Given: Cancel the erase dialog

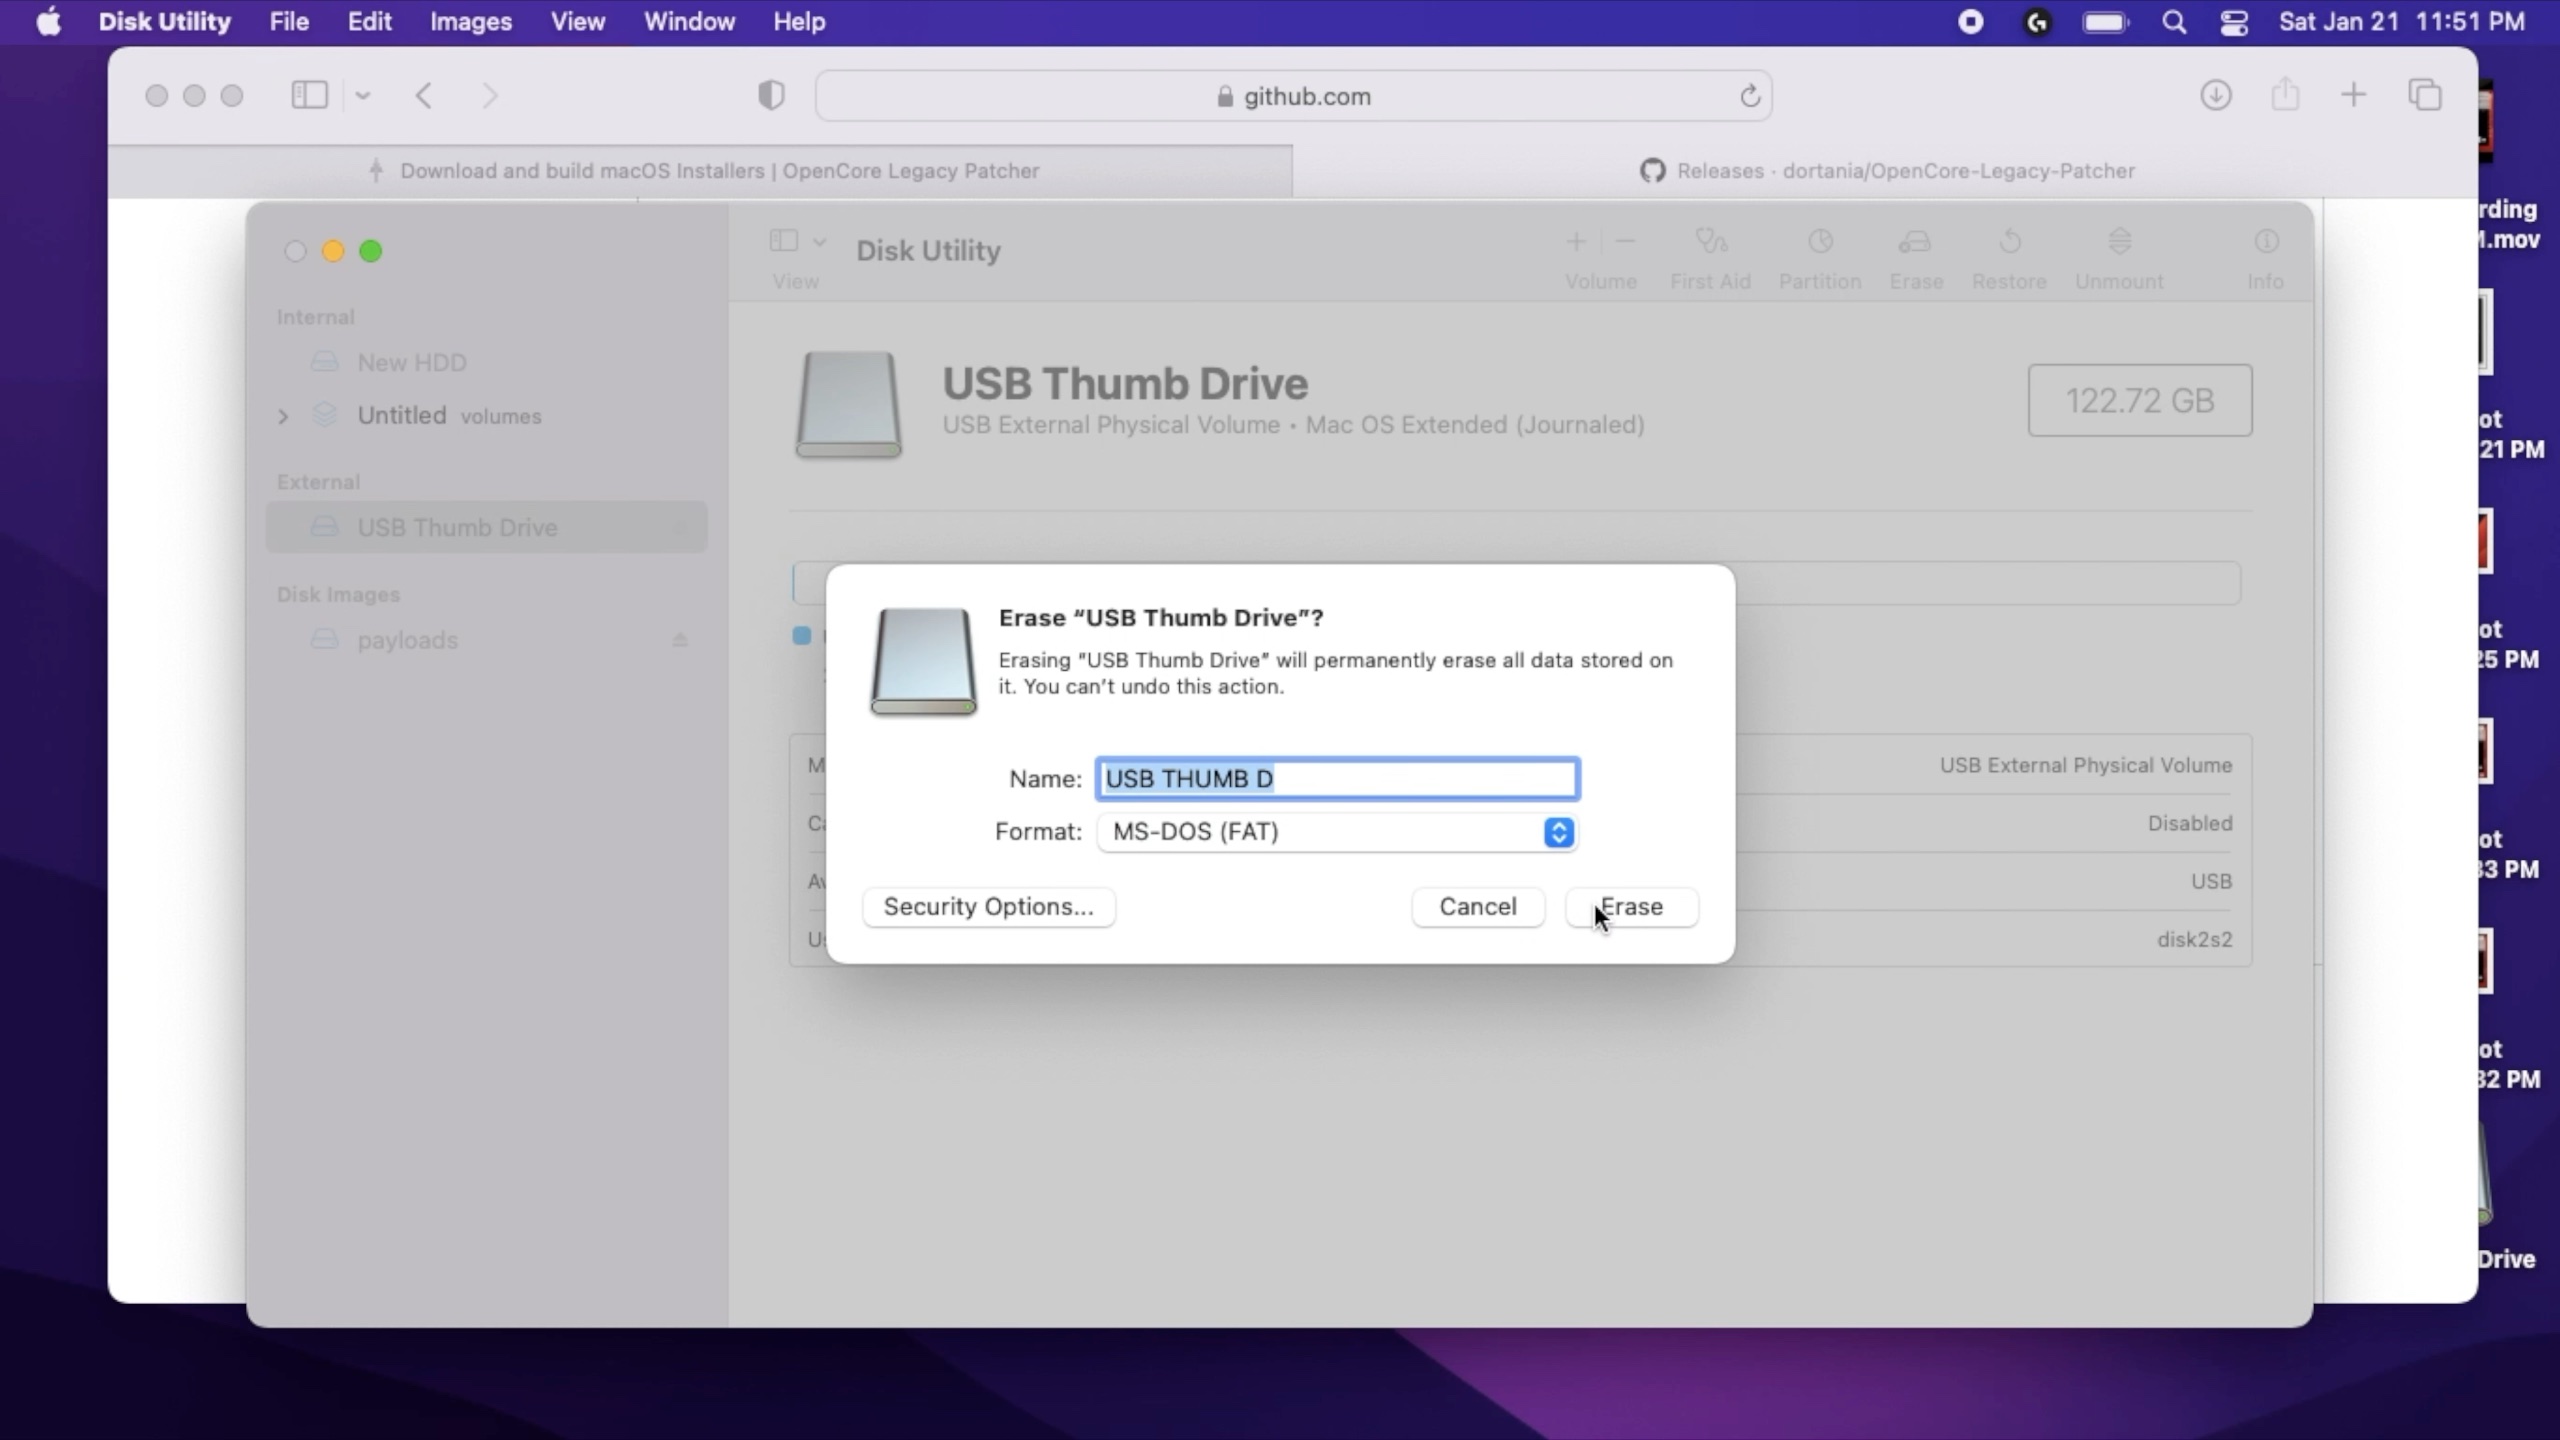Looking at the screenshot, I should click(x=1477, y=906).
